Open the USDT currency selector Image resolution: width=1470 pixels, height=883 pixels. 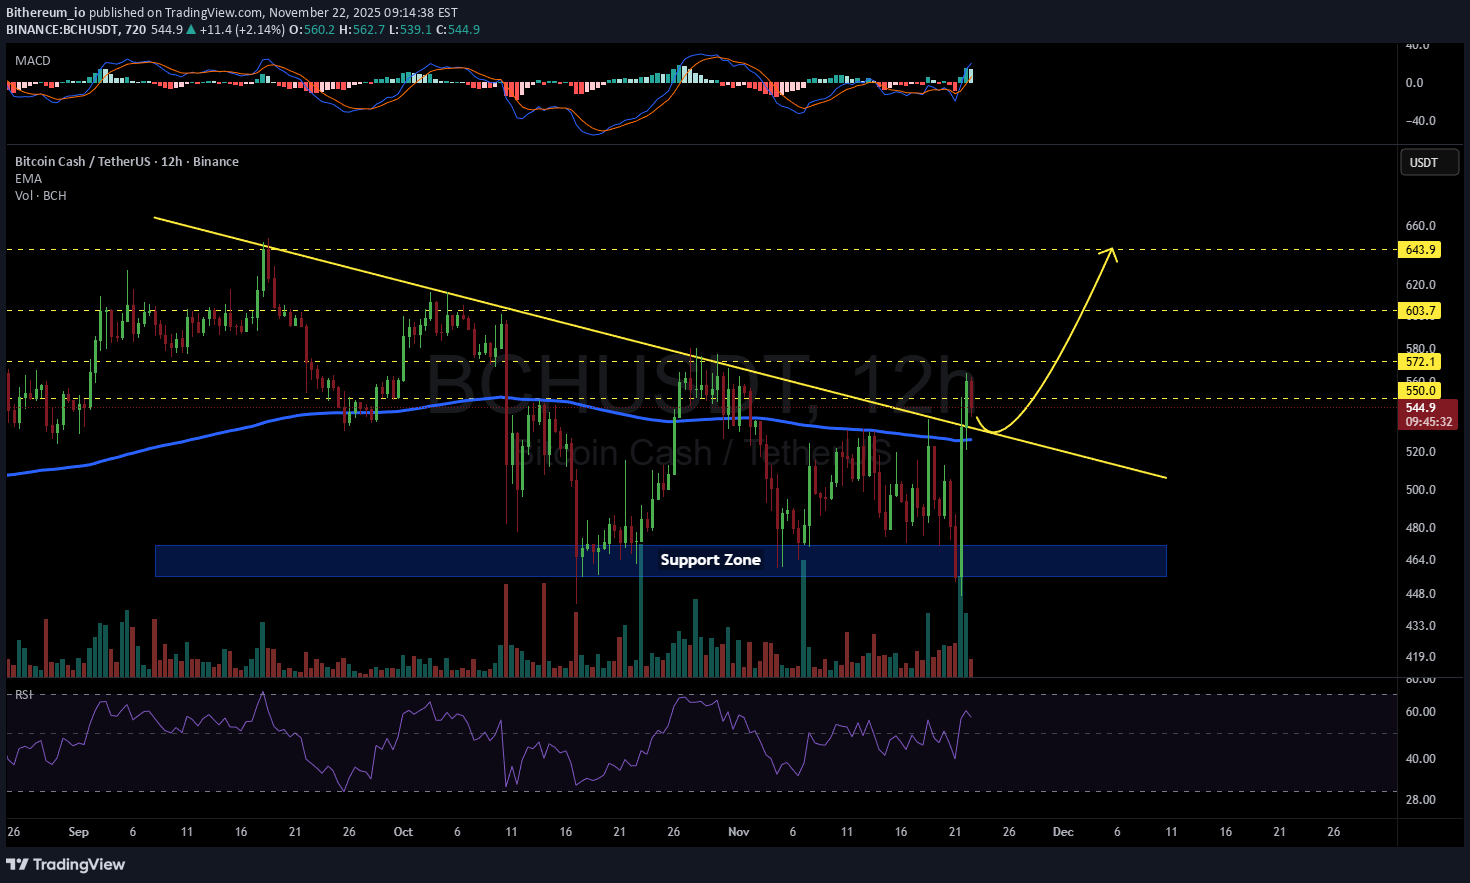1423,162
